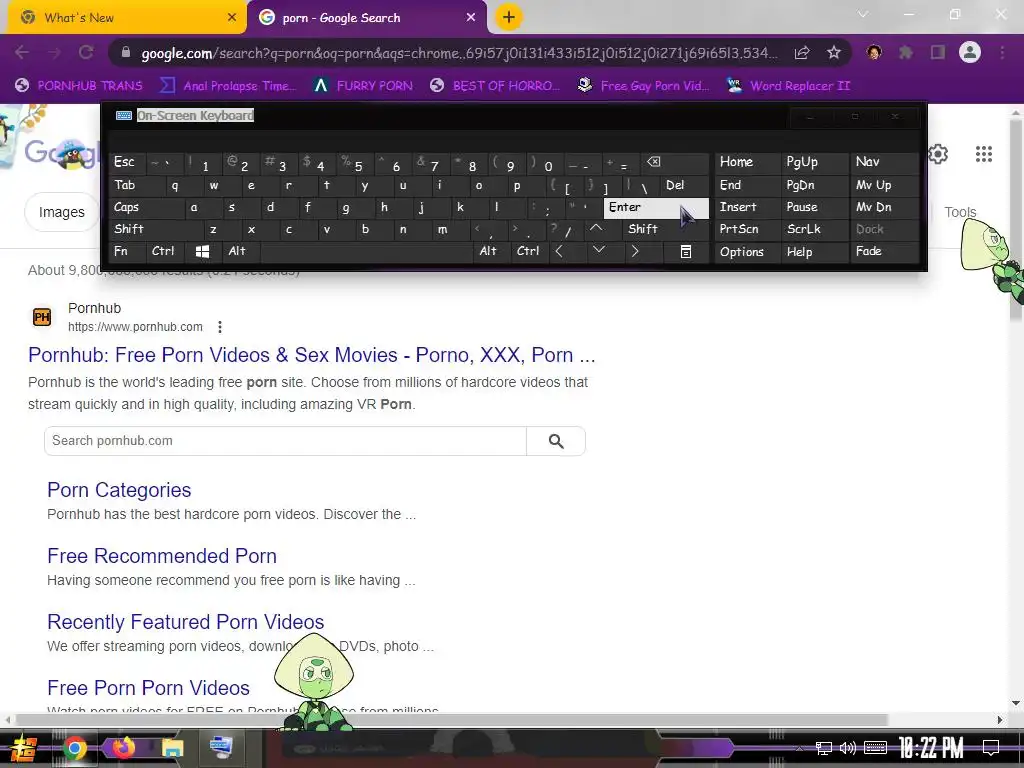
Task: Click the PrtScn key on the keyboard
Action: [x=747, y=229]
